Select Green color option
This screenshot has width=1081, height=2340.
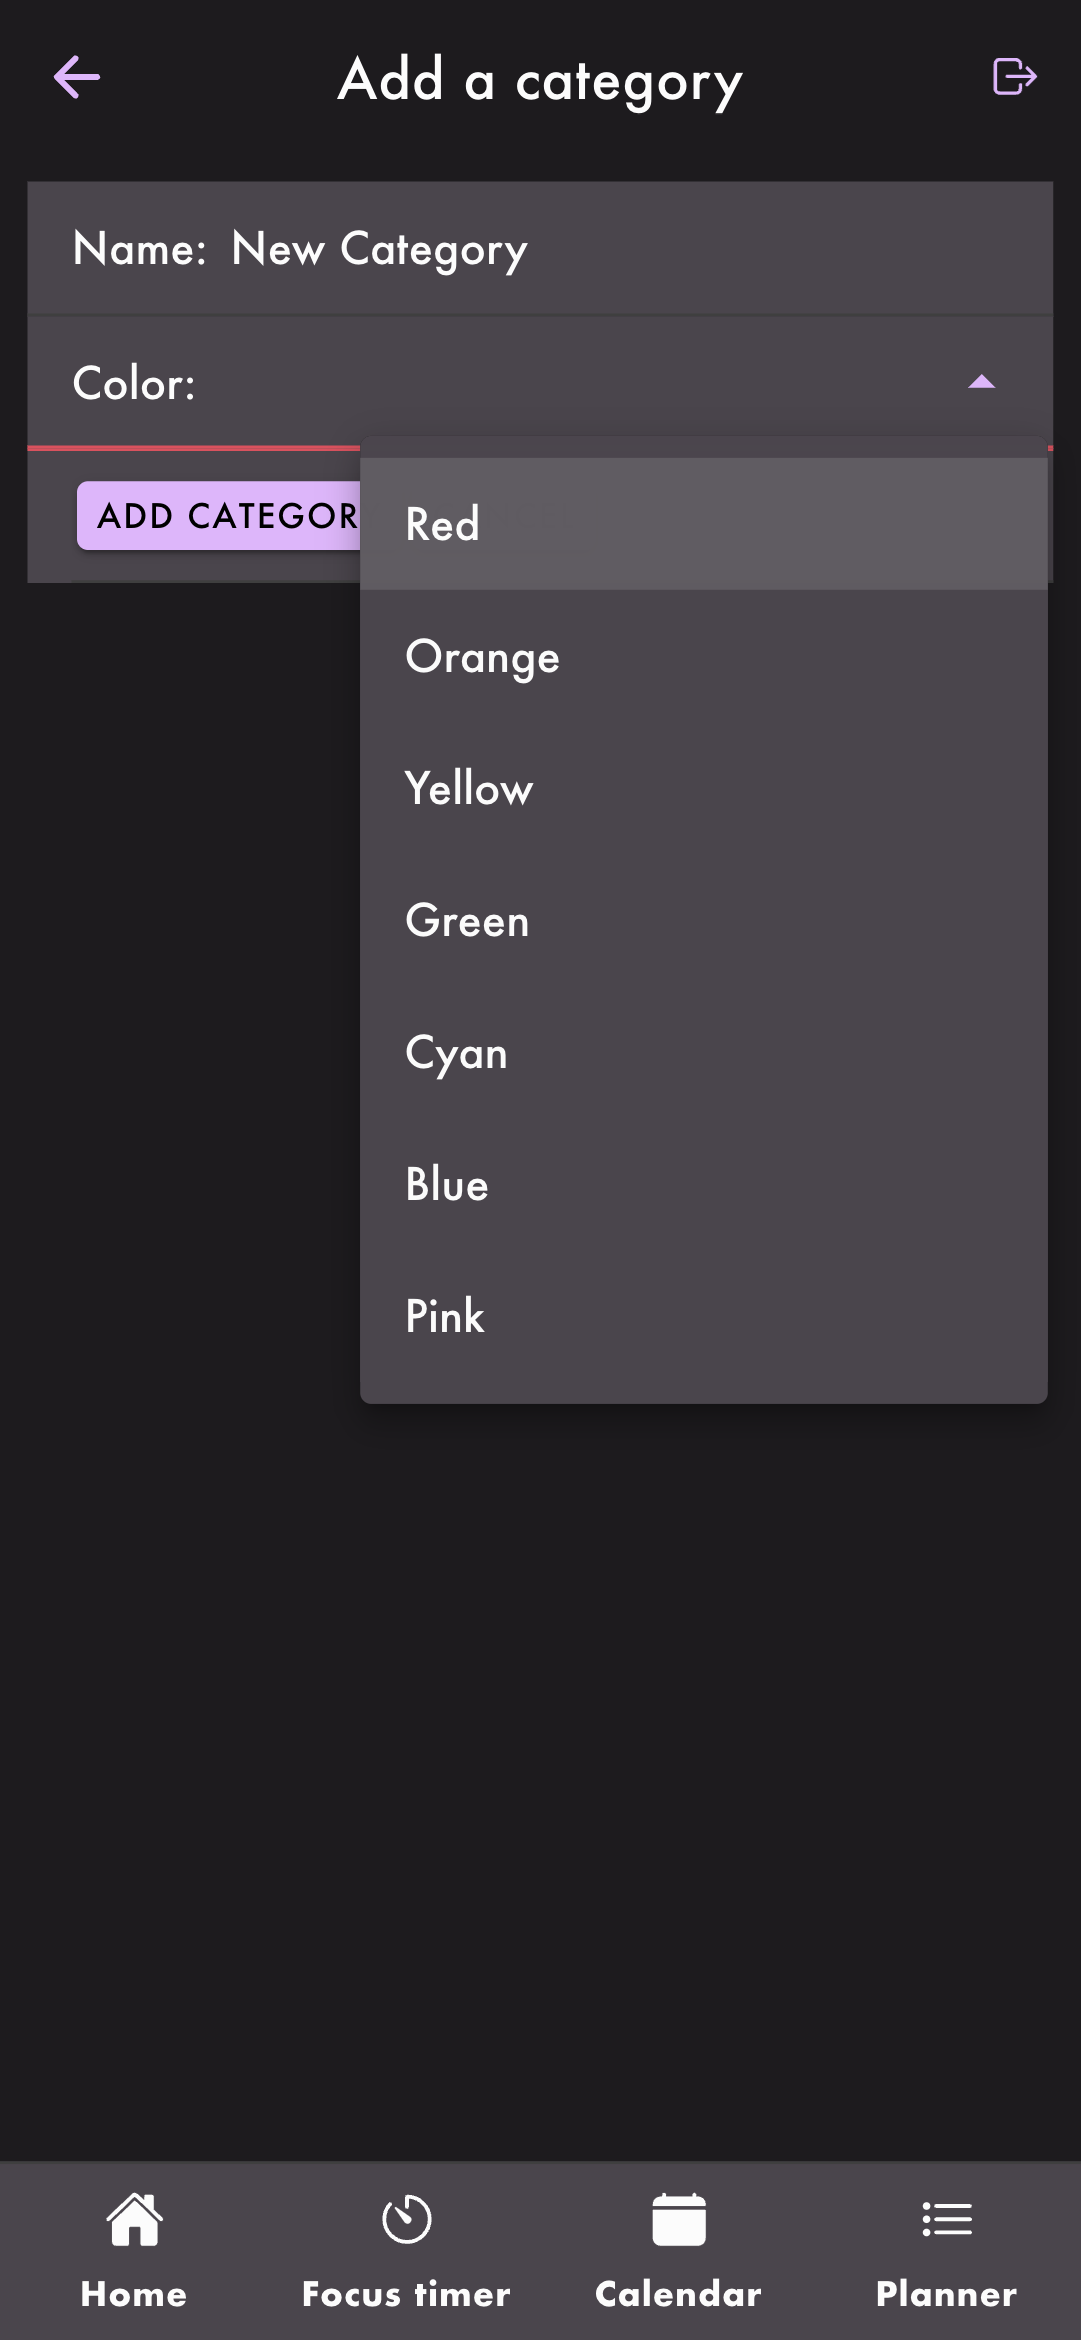click(x=703, y=920)
